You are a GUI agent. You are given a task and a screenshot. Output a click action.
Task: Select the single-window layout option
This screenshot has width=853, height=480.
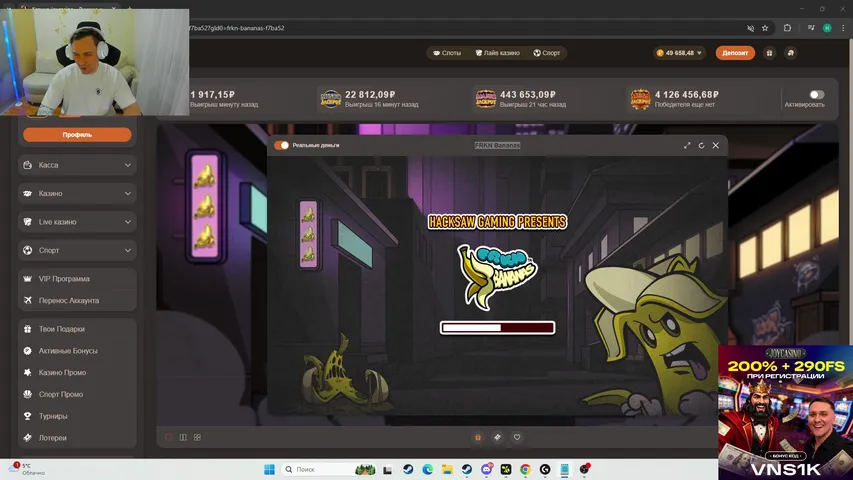(x=168, y=437)
